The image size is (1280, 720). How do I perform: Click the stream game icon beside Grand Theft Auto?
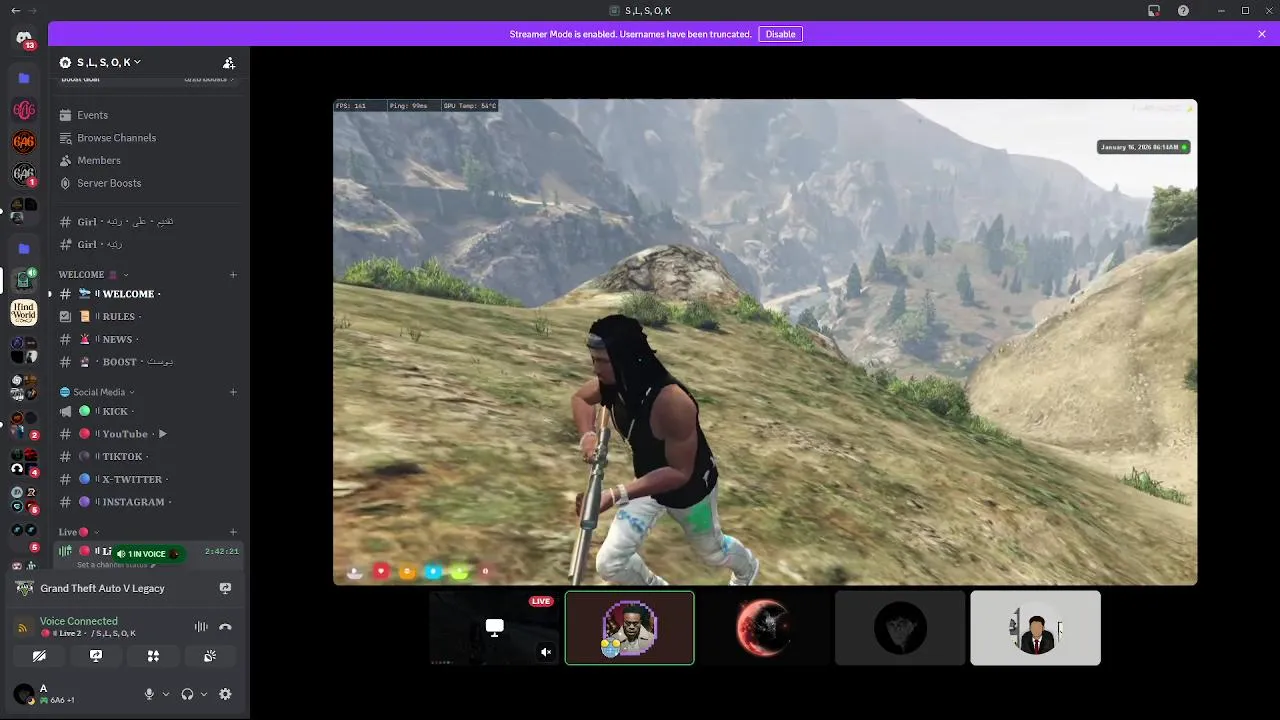point(225,588)
